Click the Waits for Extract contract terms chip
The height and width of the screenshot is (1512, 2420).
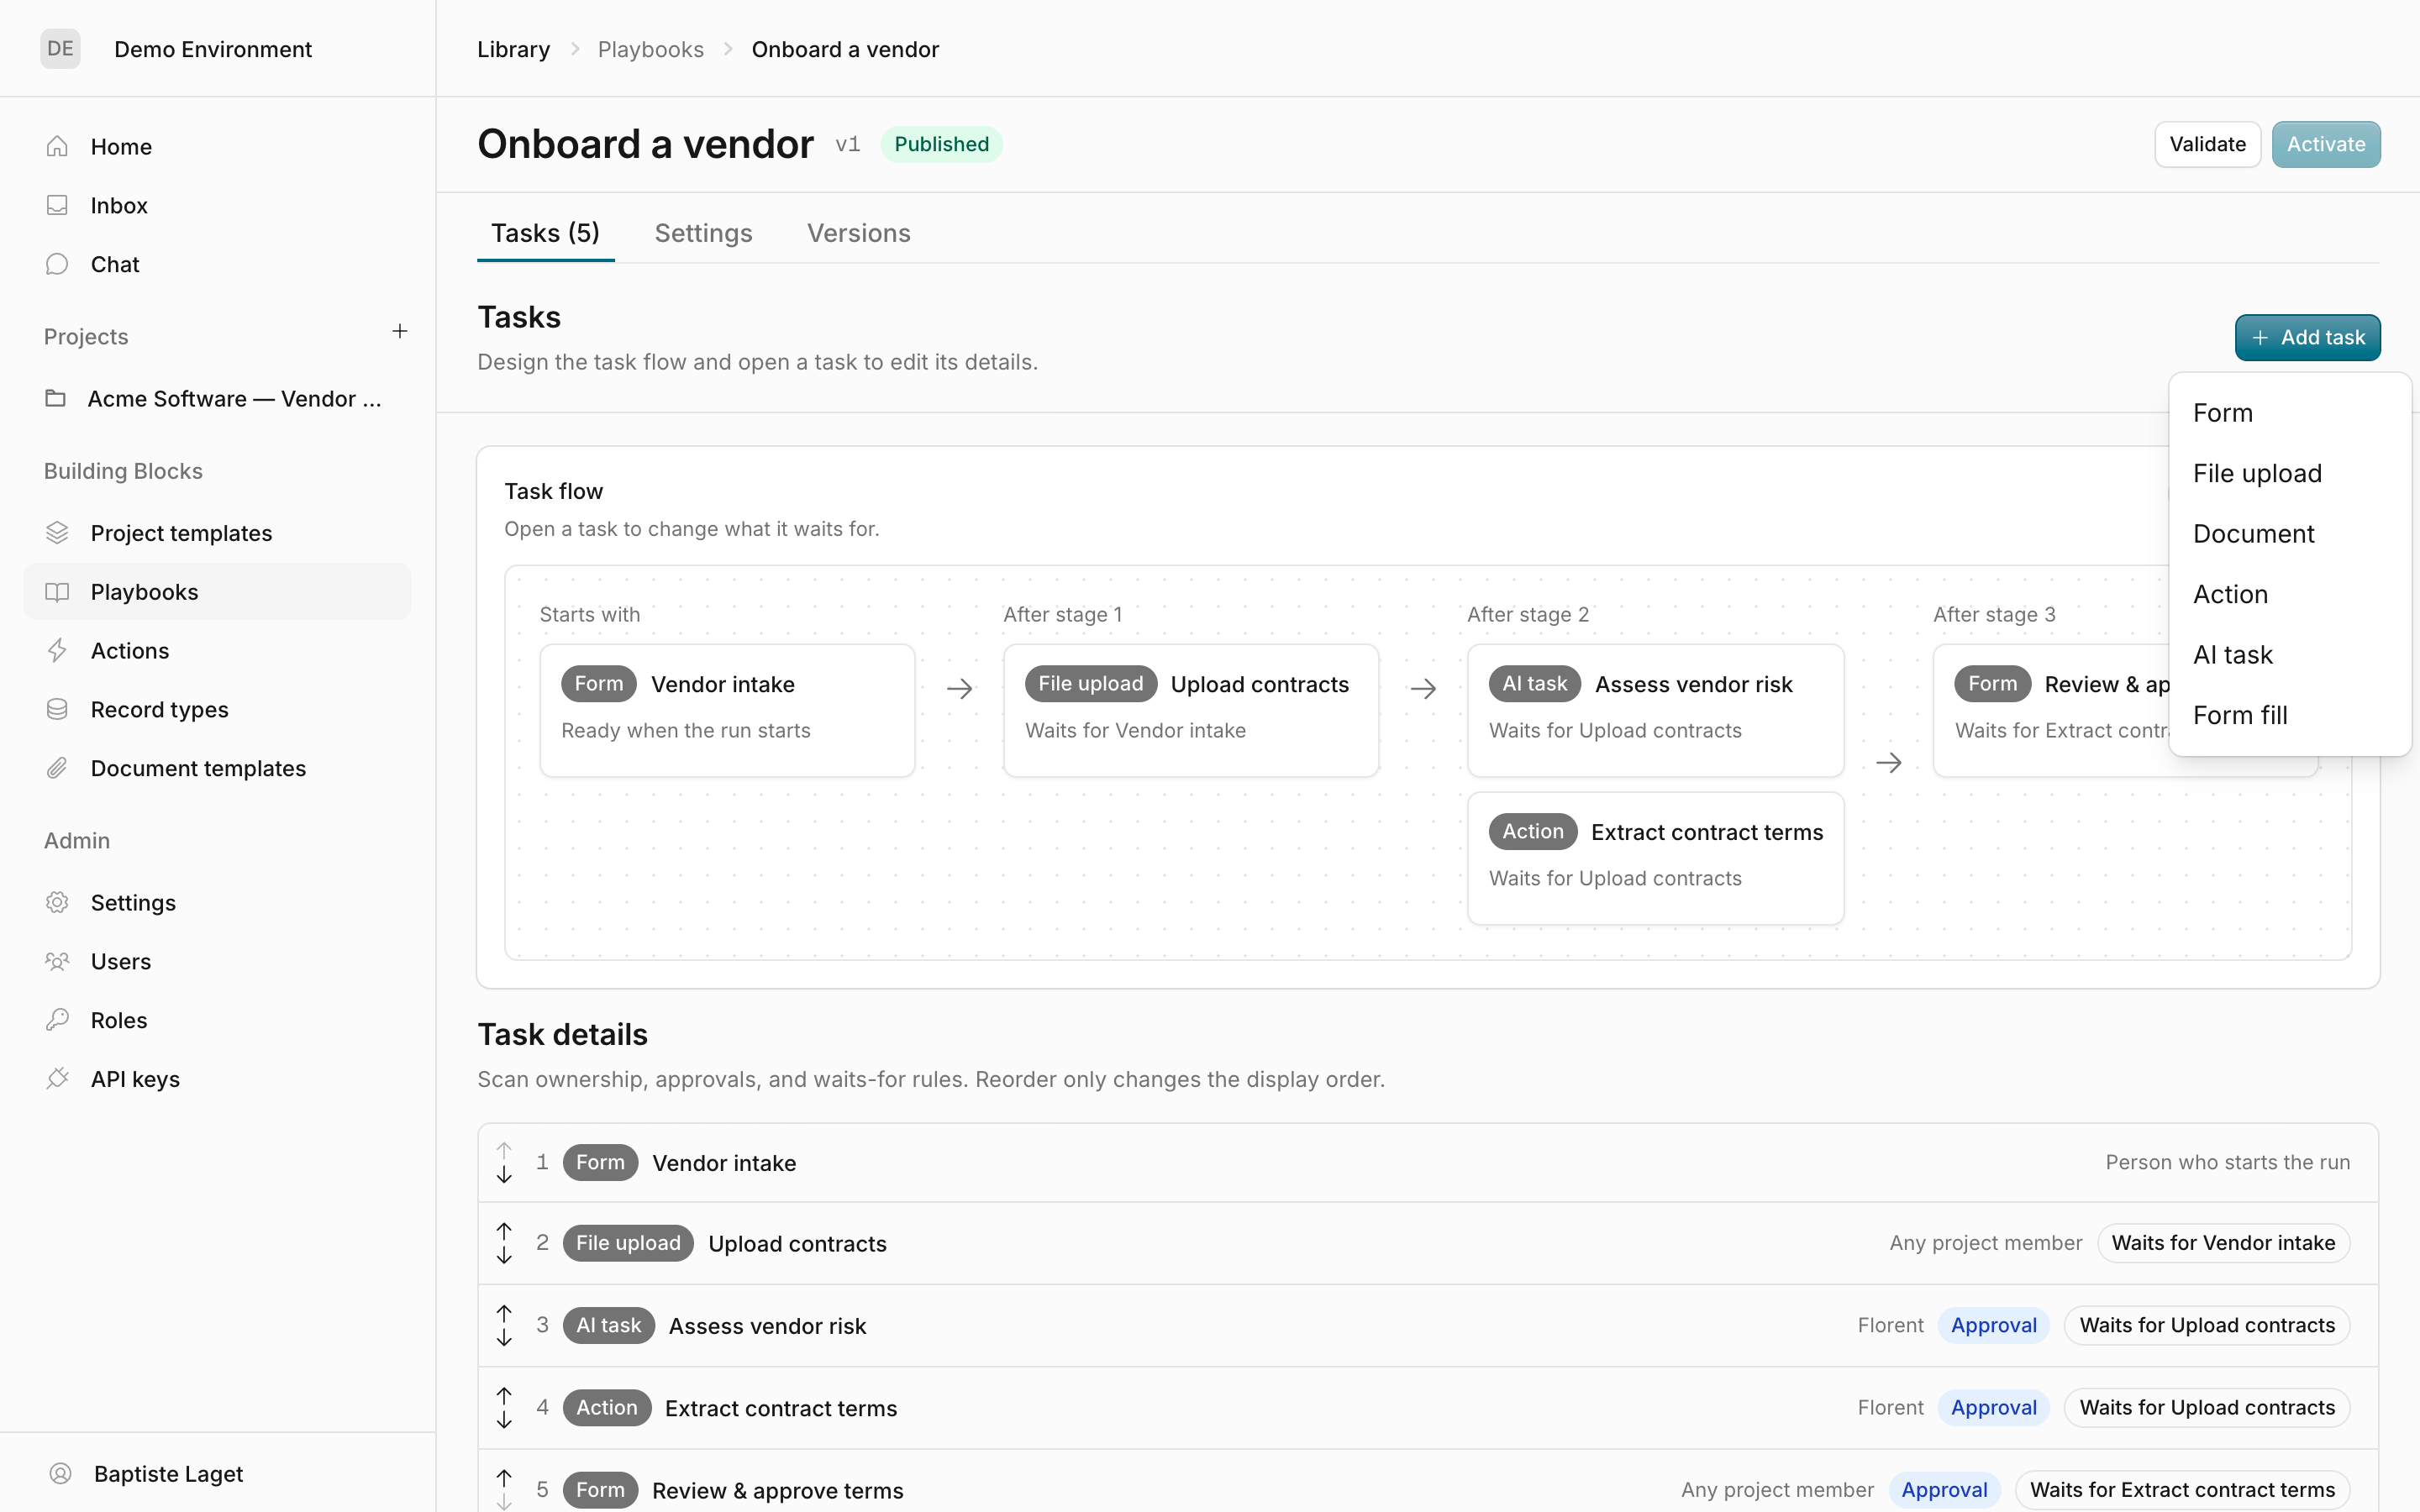tap(2182, 1489)
